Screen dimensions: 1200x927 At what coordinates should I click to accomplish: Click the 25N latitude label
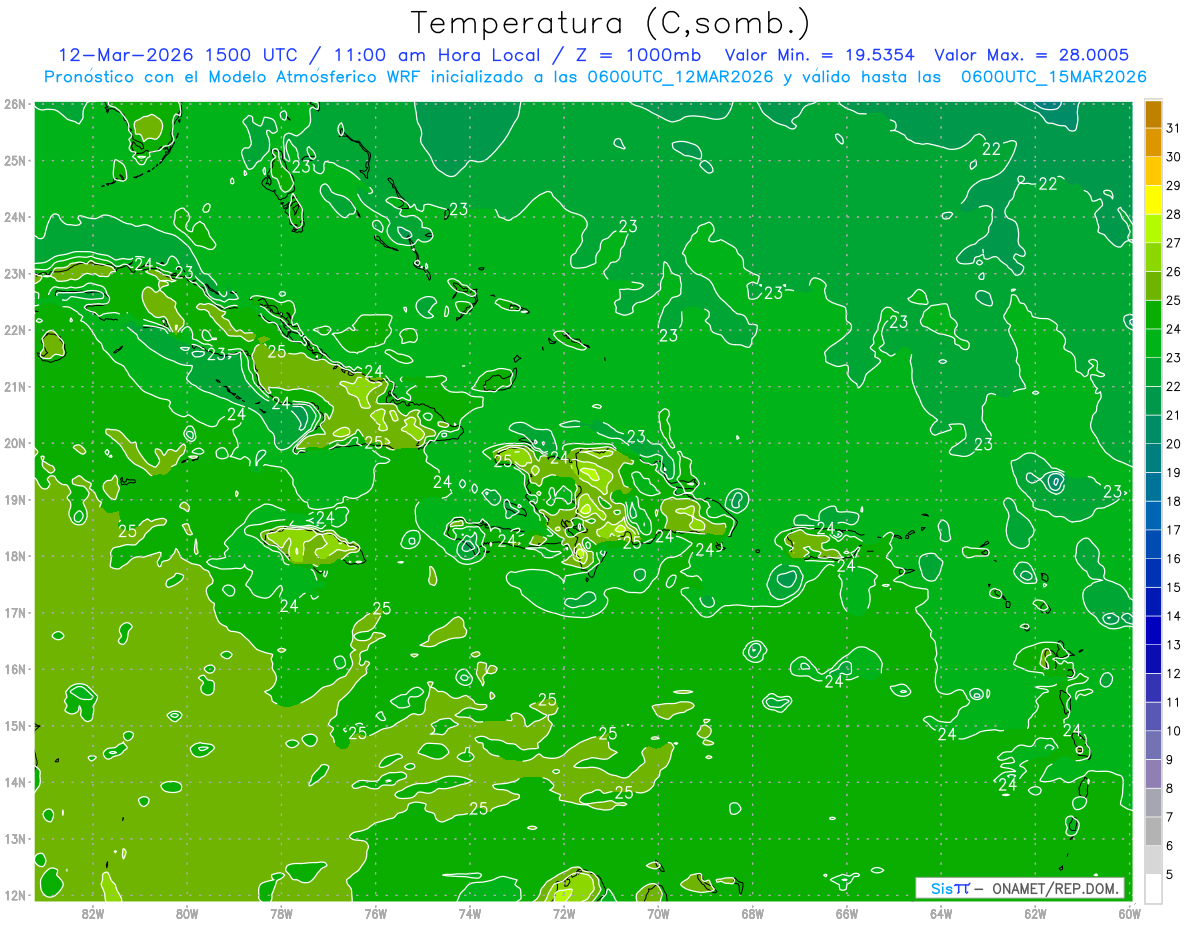click(x=15, y=160)
